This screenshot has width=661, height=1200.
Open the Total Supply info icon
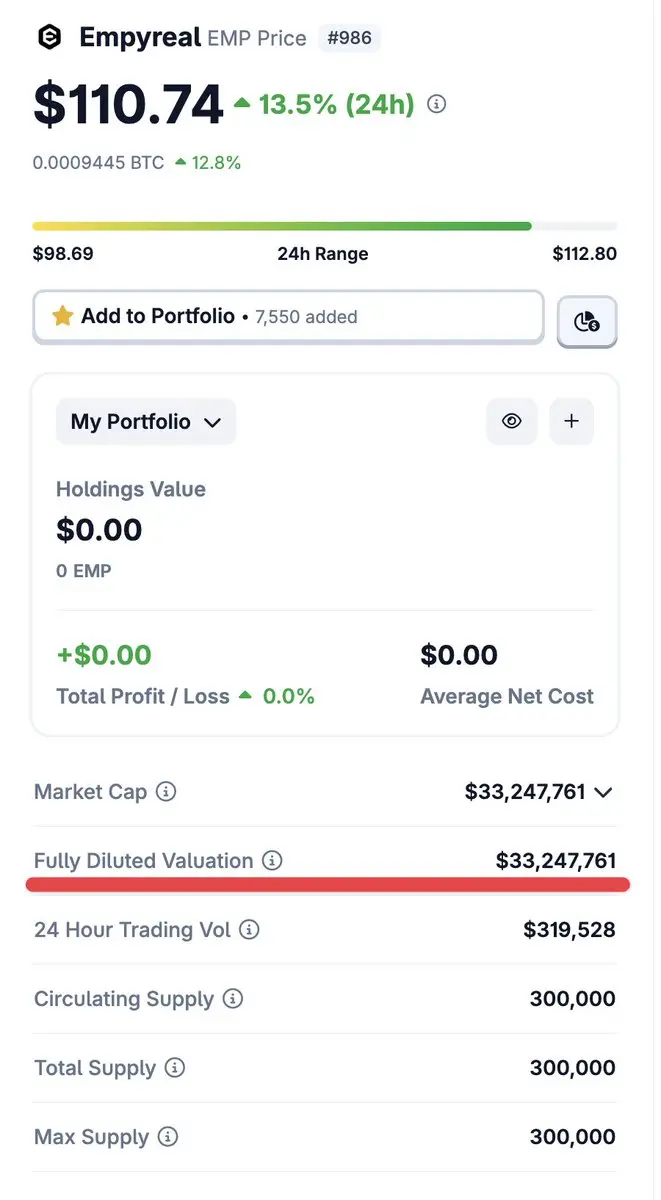click(175, 1068)
